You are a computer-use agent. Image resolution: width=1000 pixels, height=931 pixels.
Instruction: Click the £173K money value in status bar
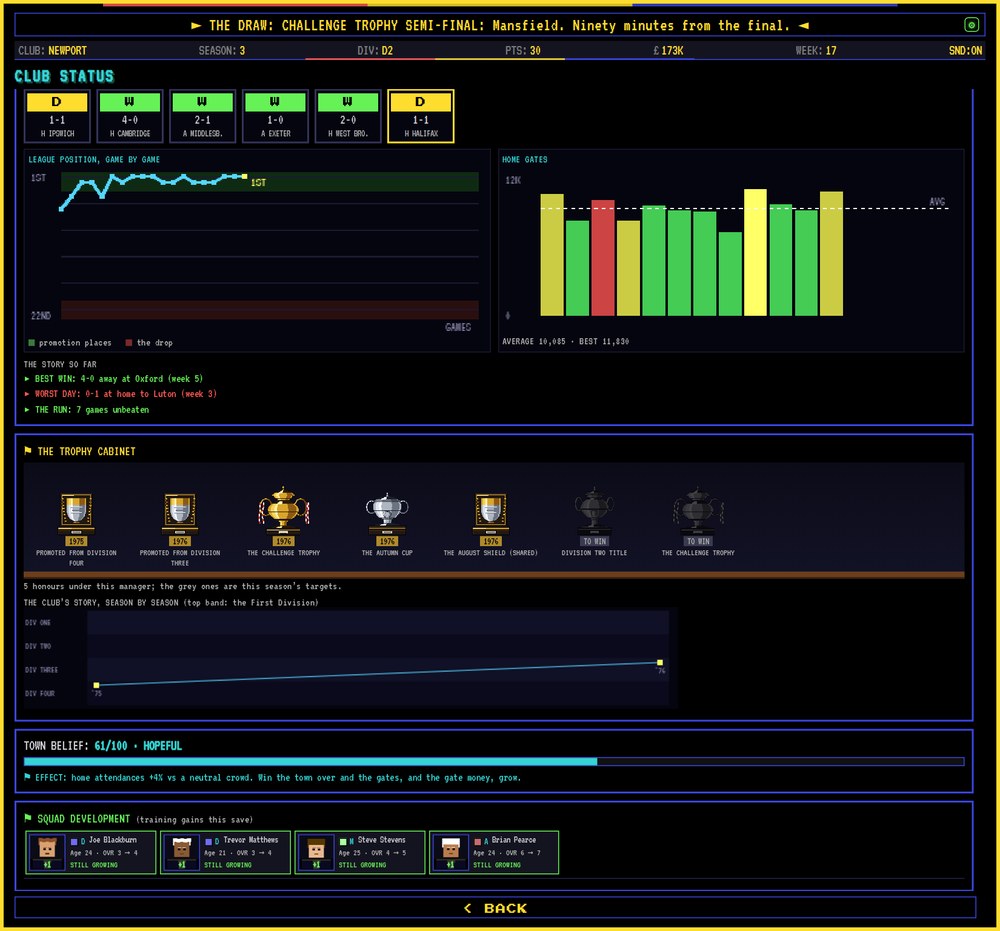click(x=668, y=50)
